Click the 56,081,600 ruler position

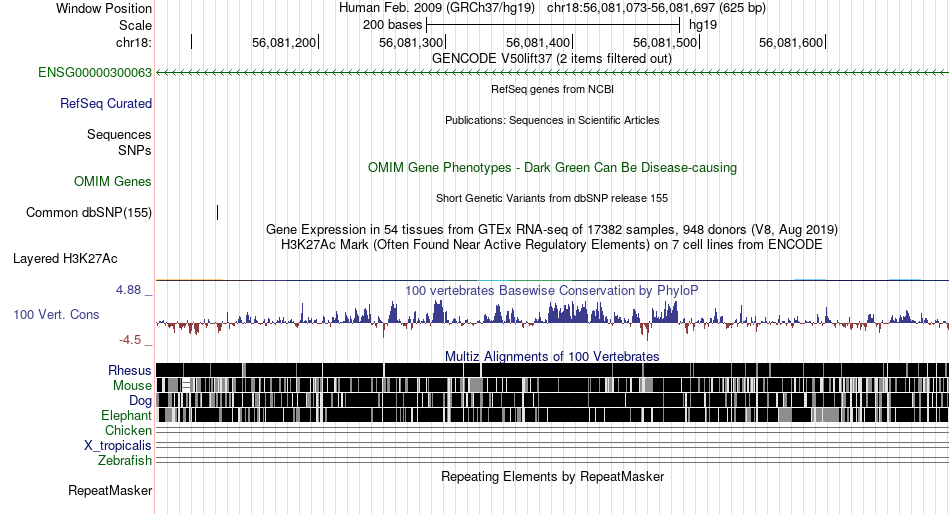(x=791, y=42)
